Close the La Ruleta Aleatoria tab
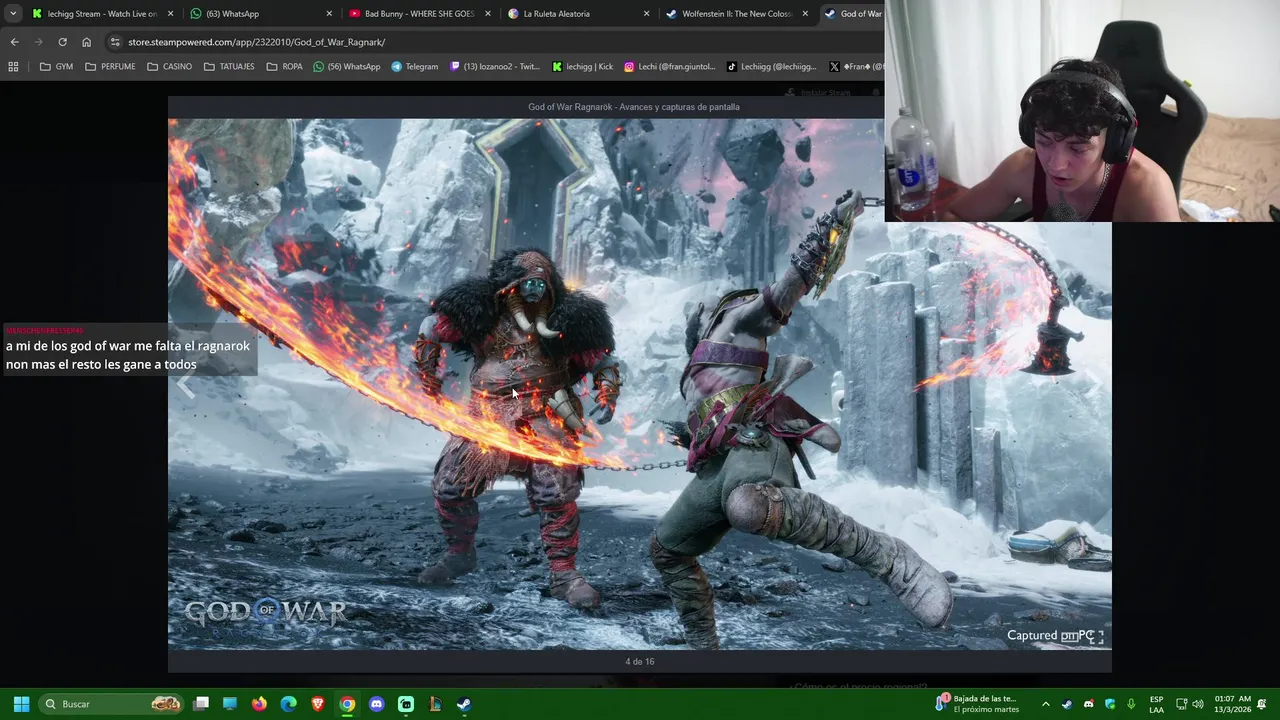Screen dimensions: 1280x720 click(x=646, y=14)
